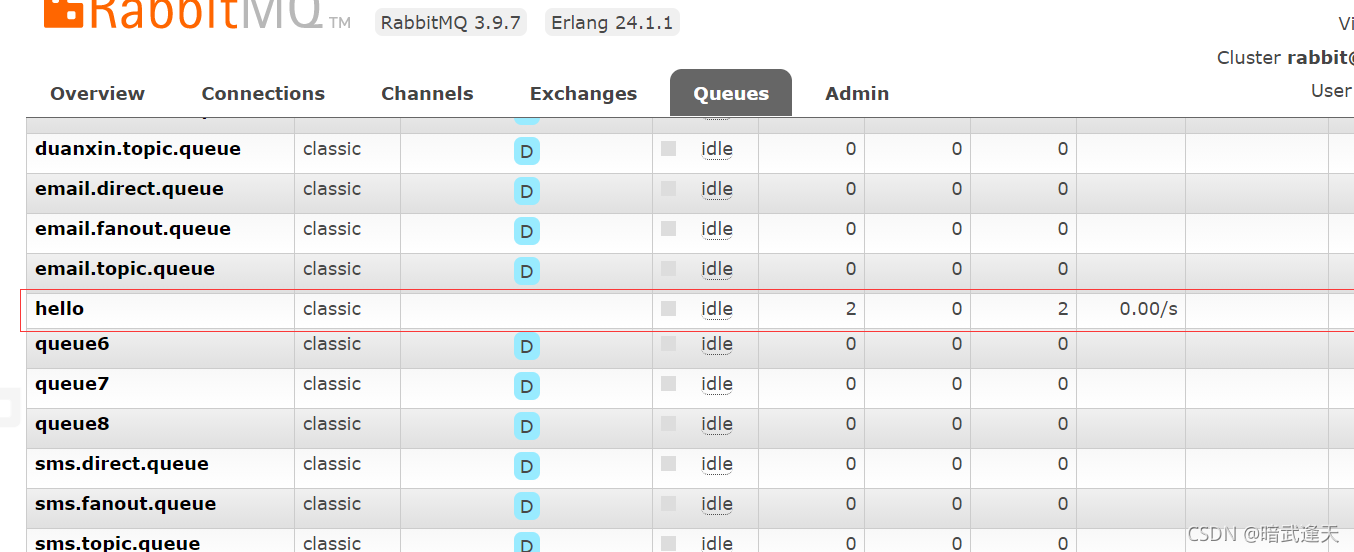Click the D badge for queue6

[x=527, y=347]
